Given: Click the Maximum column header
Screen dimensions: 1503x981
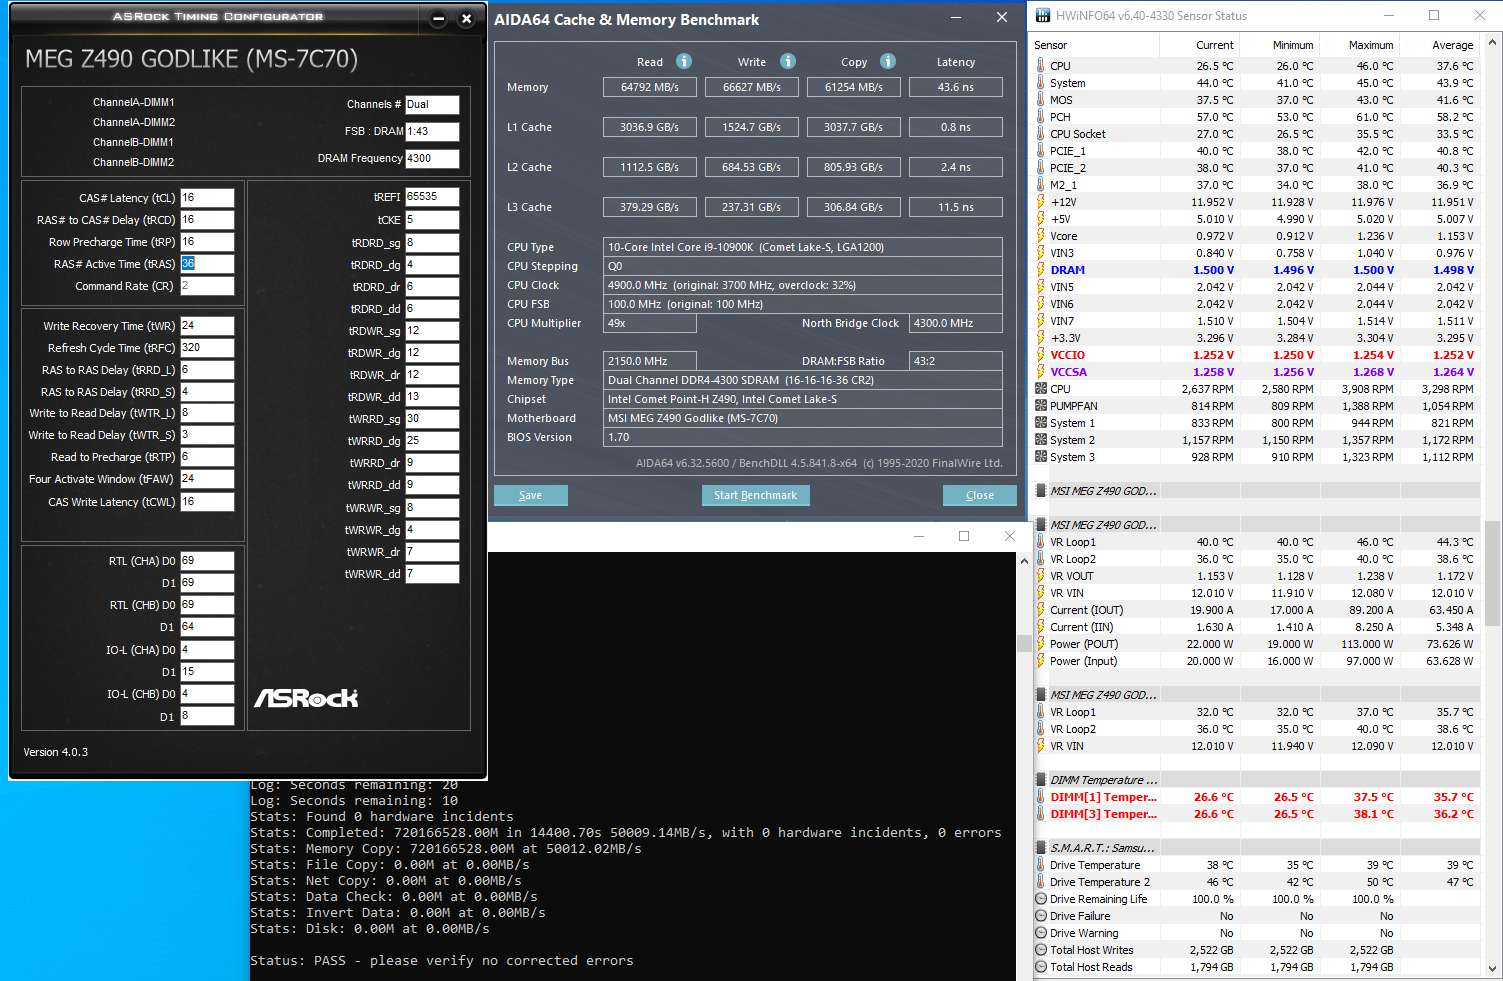Looking at the screenshot, I should (1360, 45).
